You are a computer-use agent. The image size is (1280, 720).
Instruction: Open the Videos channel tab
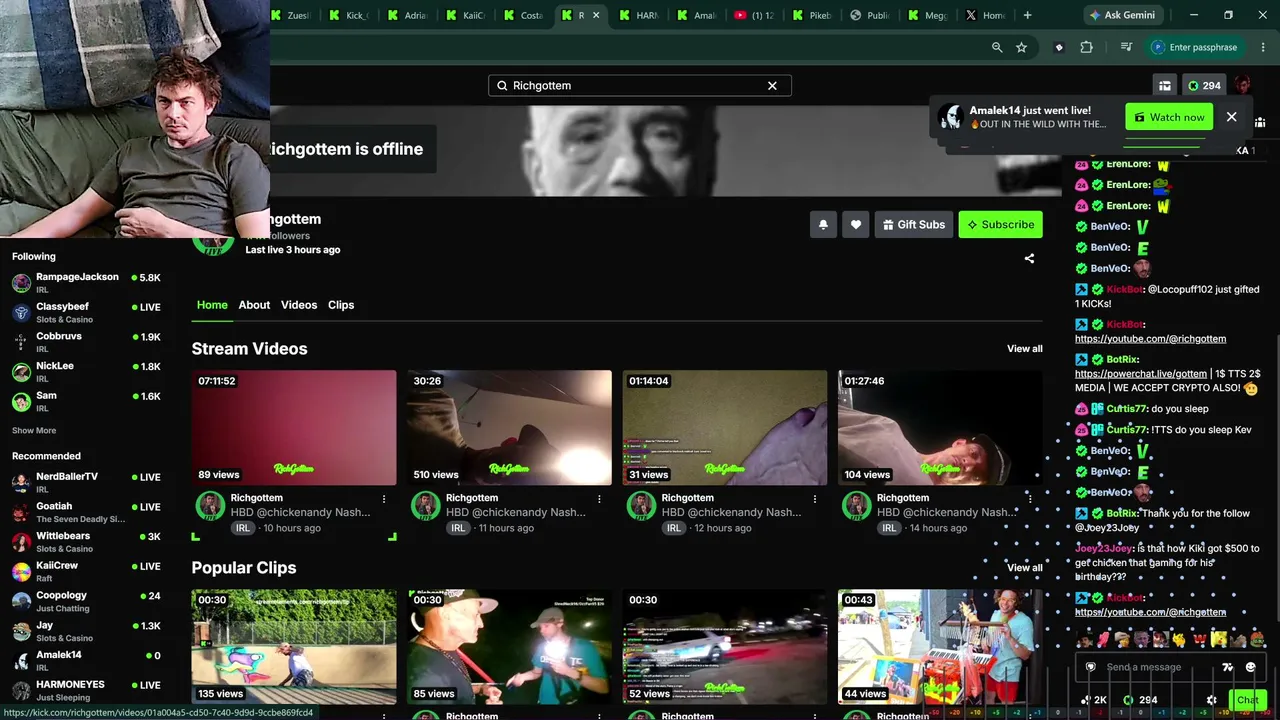pos(299,305)
